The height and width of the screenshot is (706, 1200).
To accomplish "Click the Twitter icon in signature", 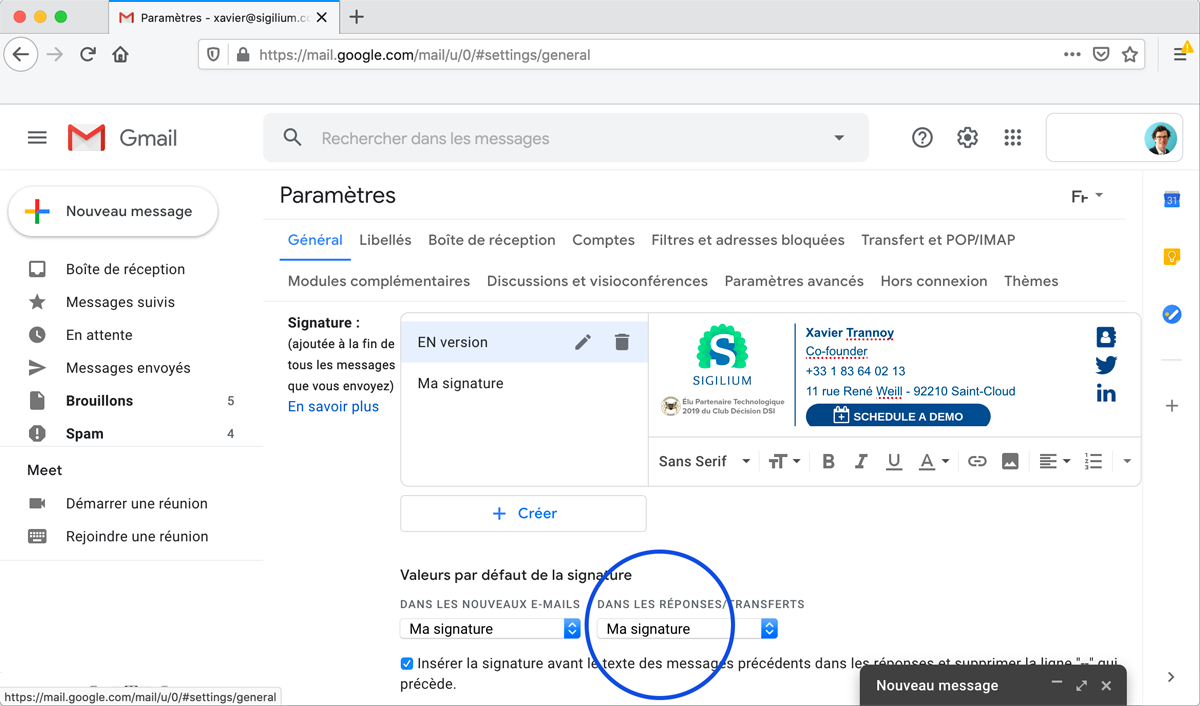I will pos(1106,365).
